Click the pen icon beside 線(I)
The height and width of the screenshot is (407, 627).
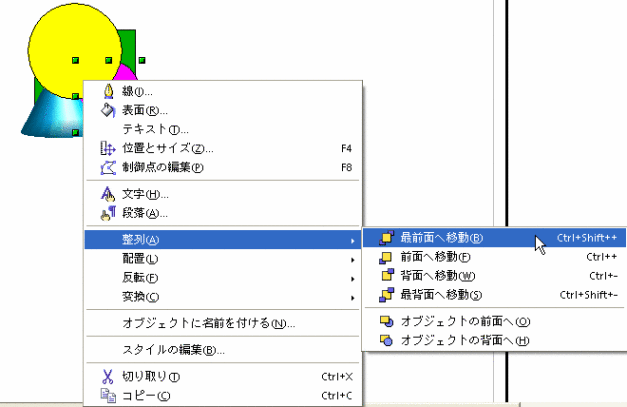[x=108, y=91]
